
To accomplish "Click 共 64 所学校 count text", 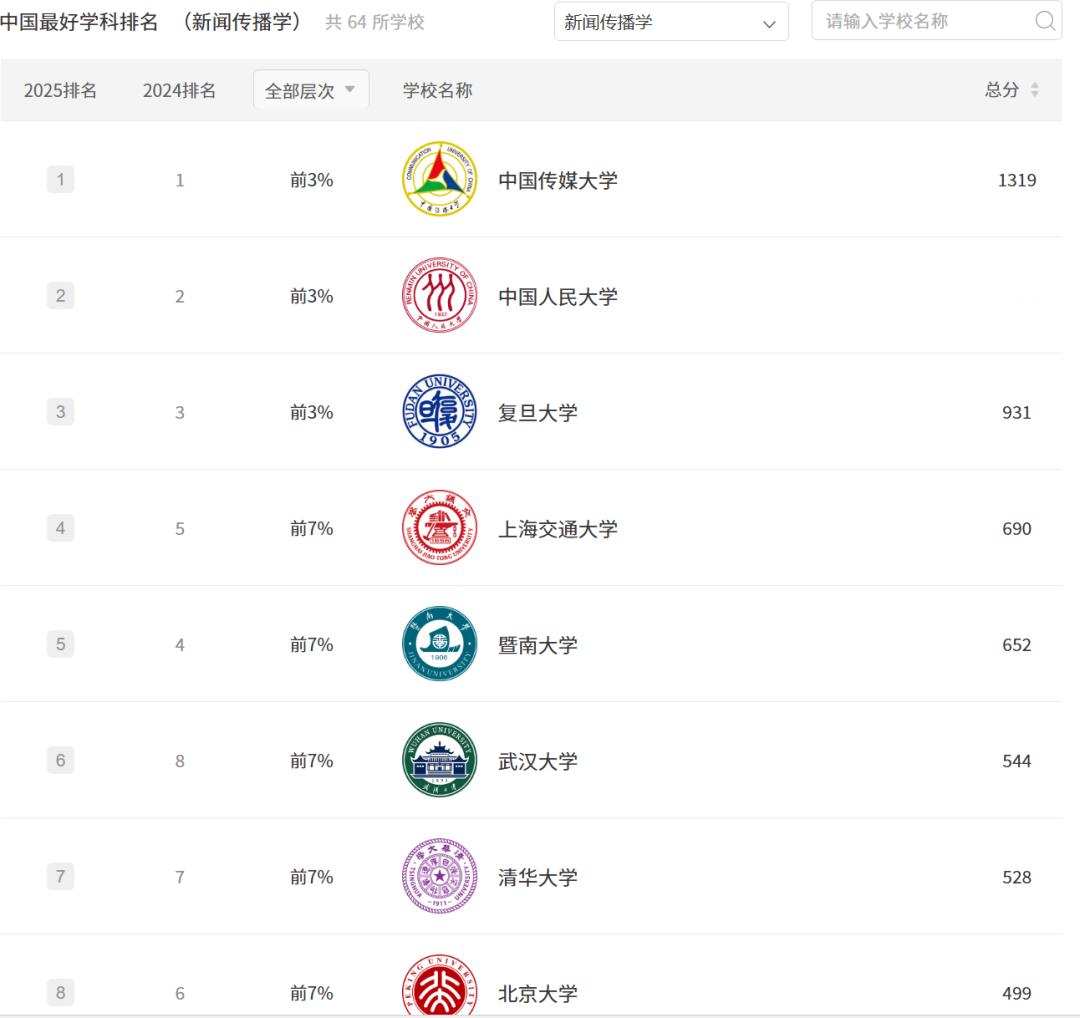I will [x=375, y=22].
